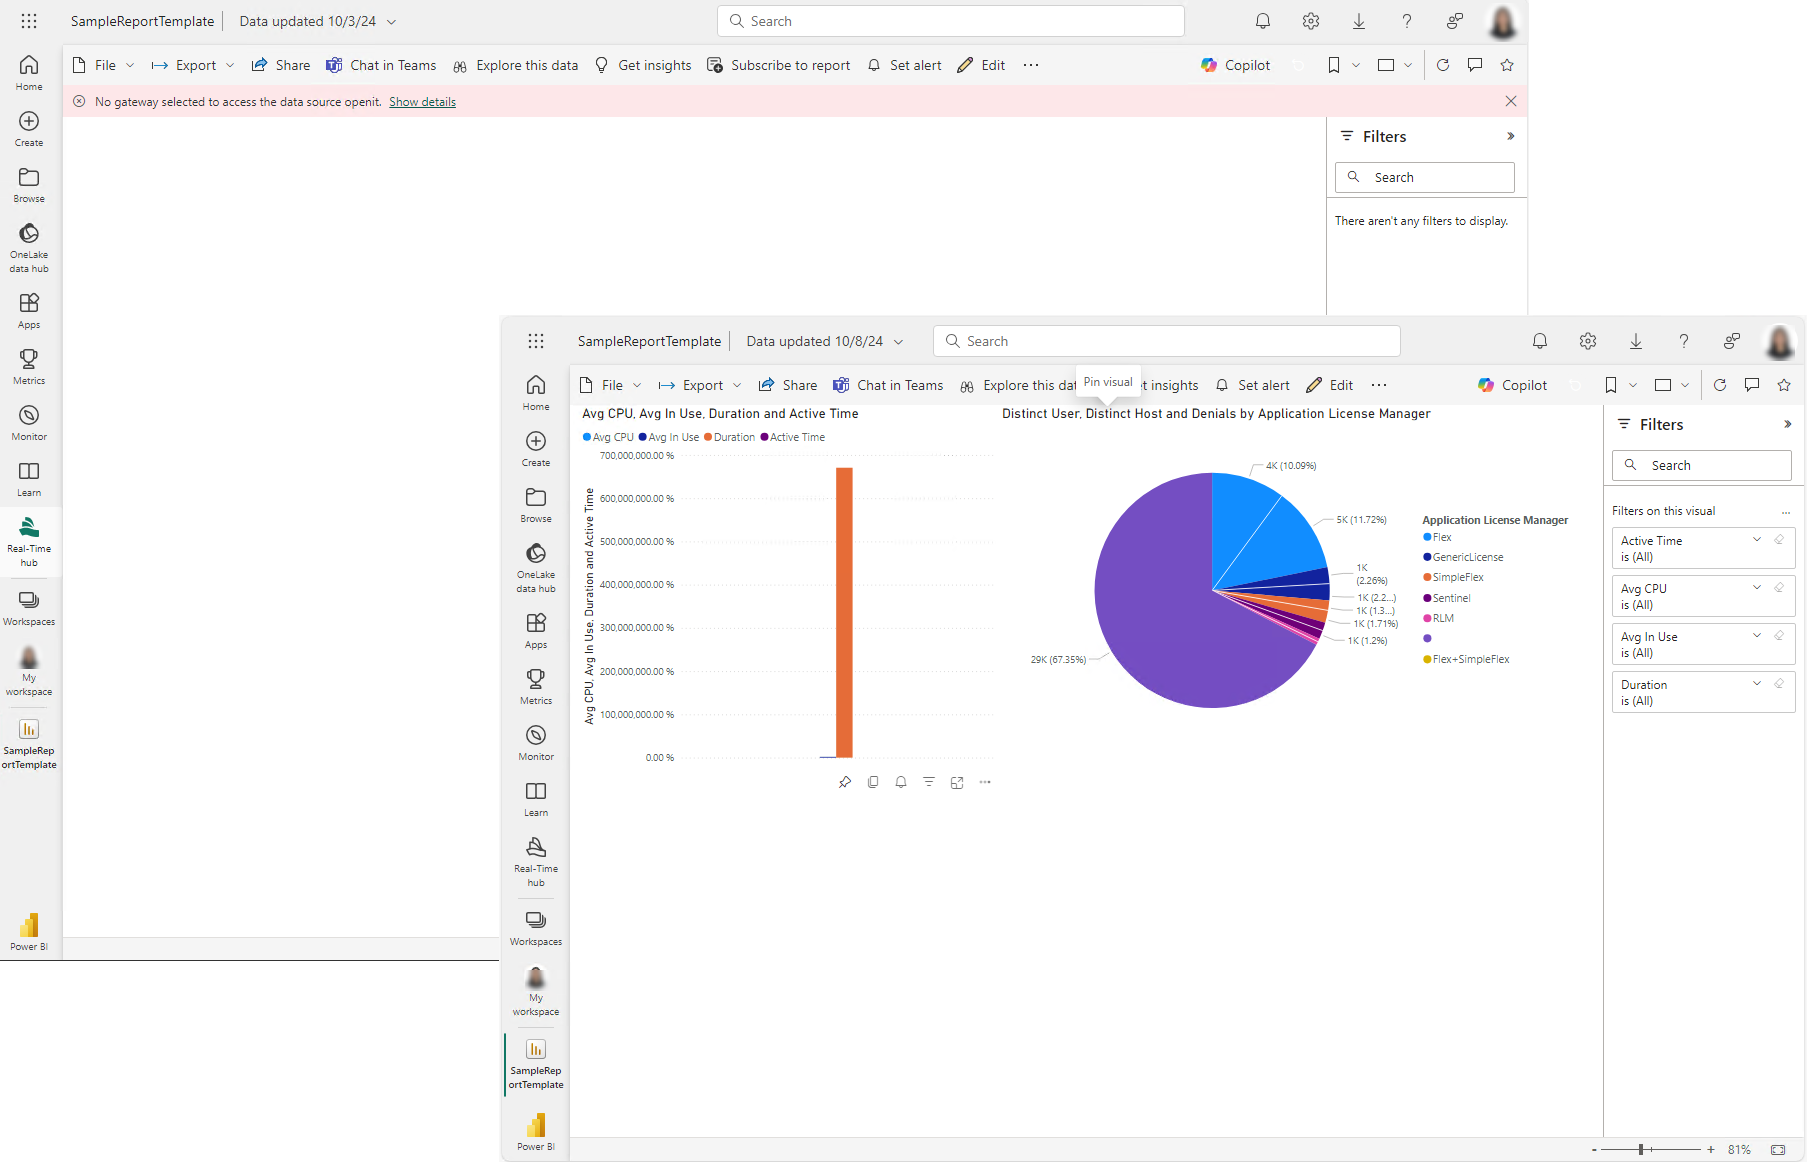Image resolution: width=1807 pixels, height=1162 pixels.
Task: Click the zoom slider handle in status bar
Action: (1641, 1150)
